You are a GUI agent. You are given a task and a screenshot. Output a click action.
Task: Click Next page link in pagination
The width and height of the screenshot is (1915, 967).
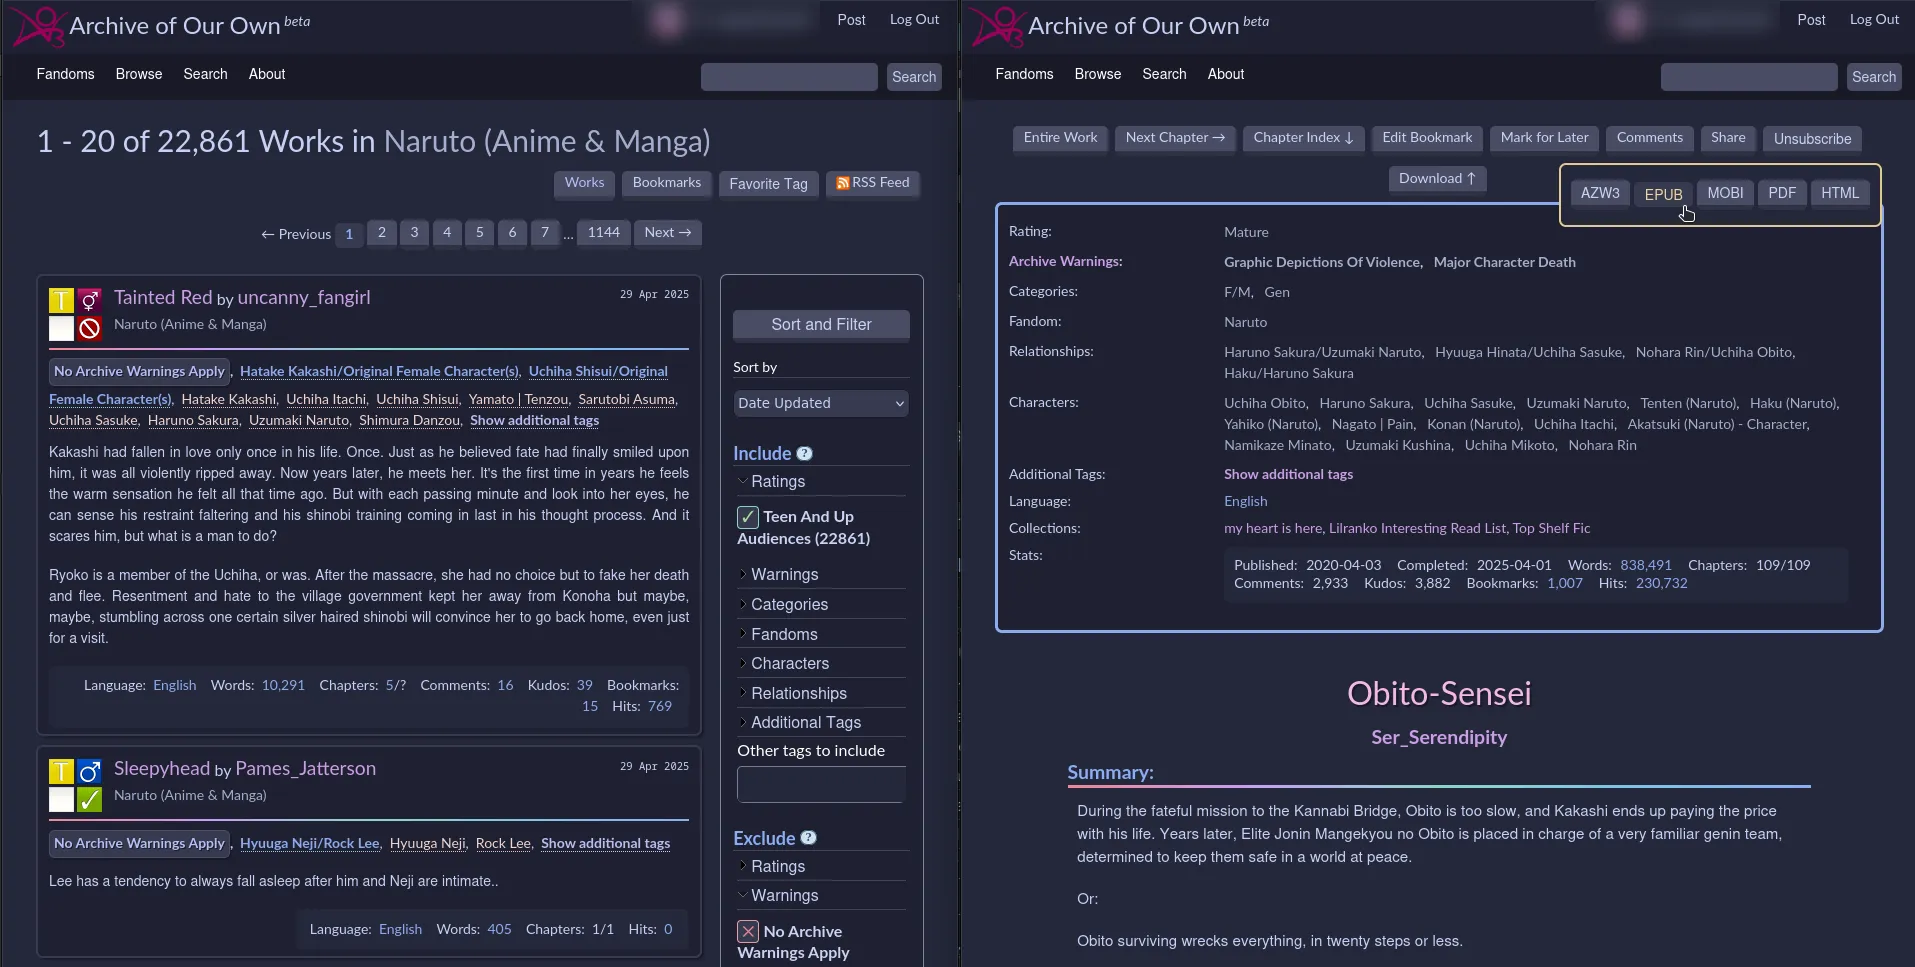667,233
